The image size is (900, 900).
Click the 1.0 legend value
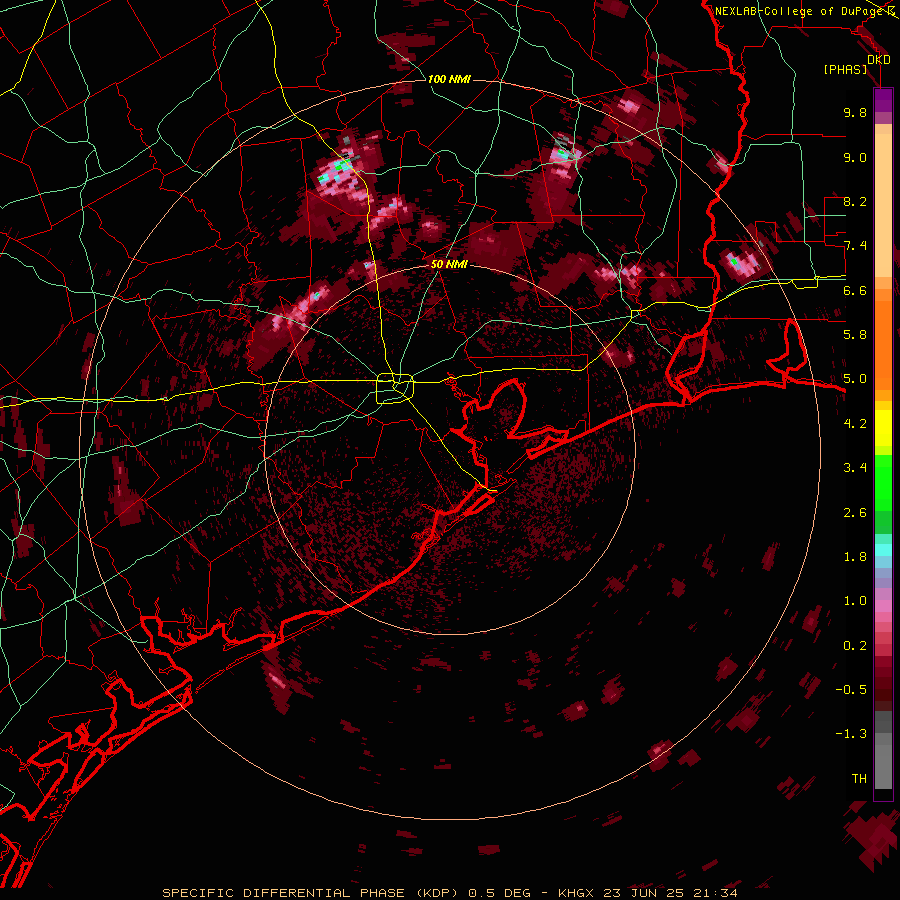click(x=855, y=601)
